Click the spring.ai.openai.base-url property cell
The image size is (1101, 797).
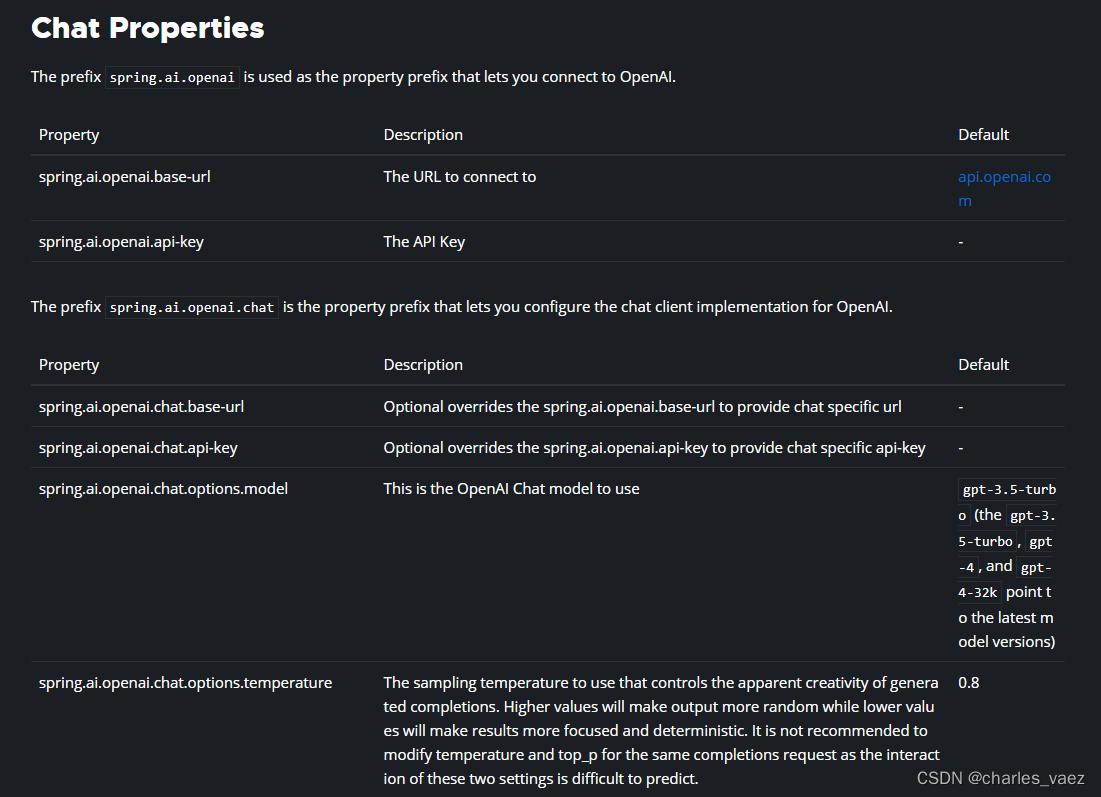tap(124, 177)
